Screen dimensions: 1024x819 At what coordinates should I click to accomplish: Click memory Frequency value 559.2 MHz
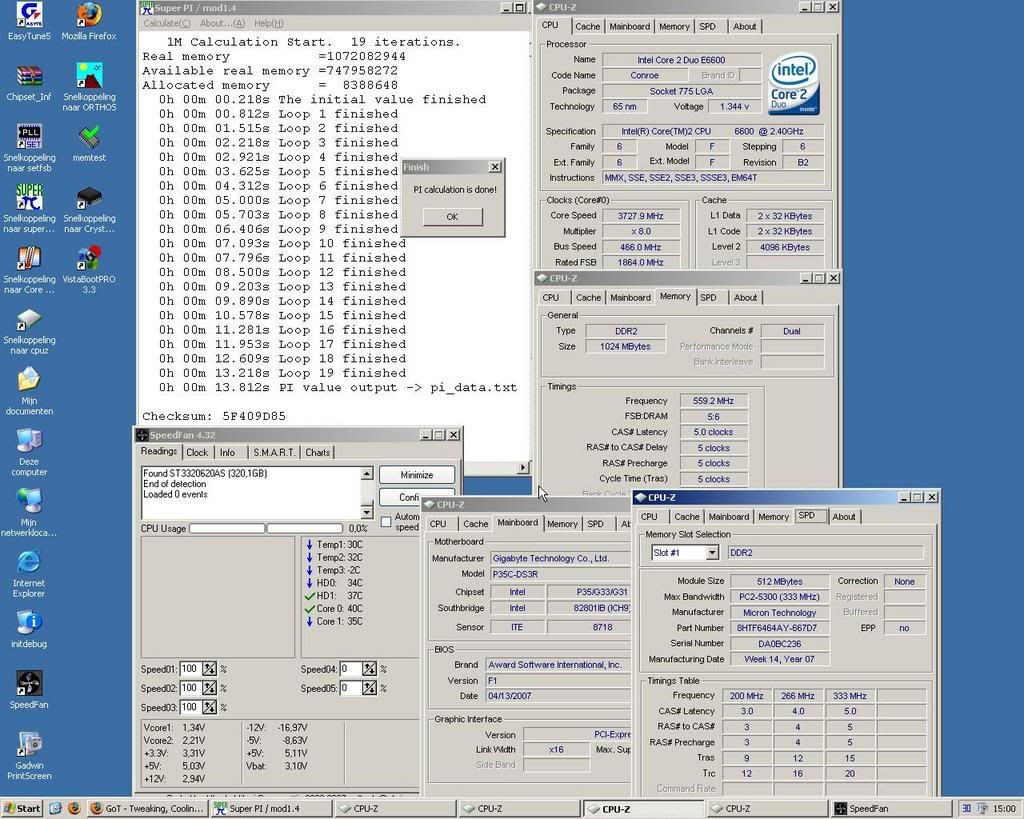(x=713, y=401)
